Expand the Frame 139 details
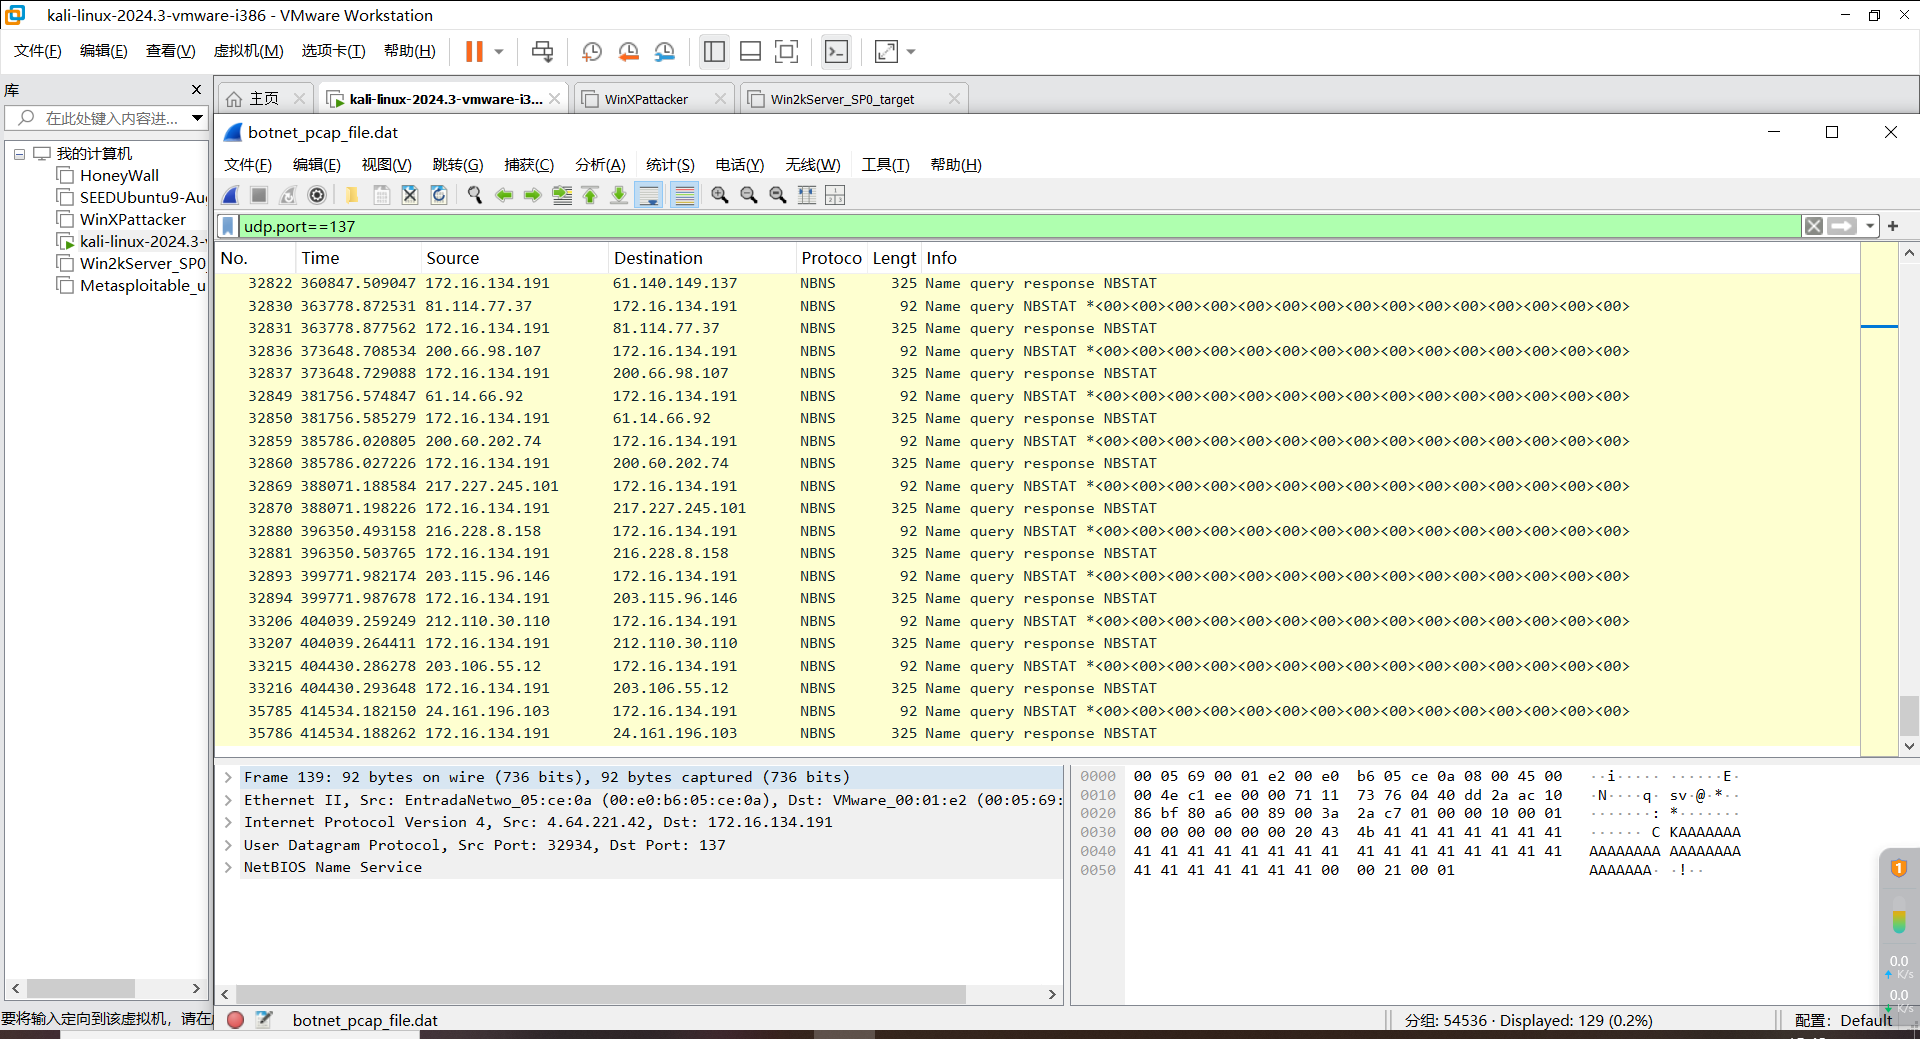1920x1039 pixels. (x=228, y=777)
